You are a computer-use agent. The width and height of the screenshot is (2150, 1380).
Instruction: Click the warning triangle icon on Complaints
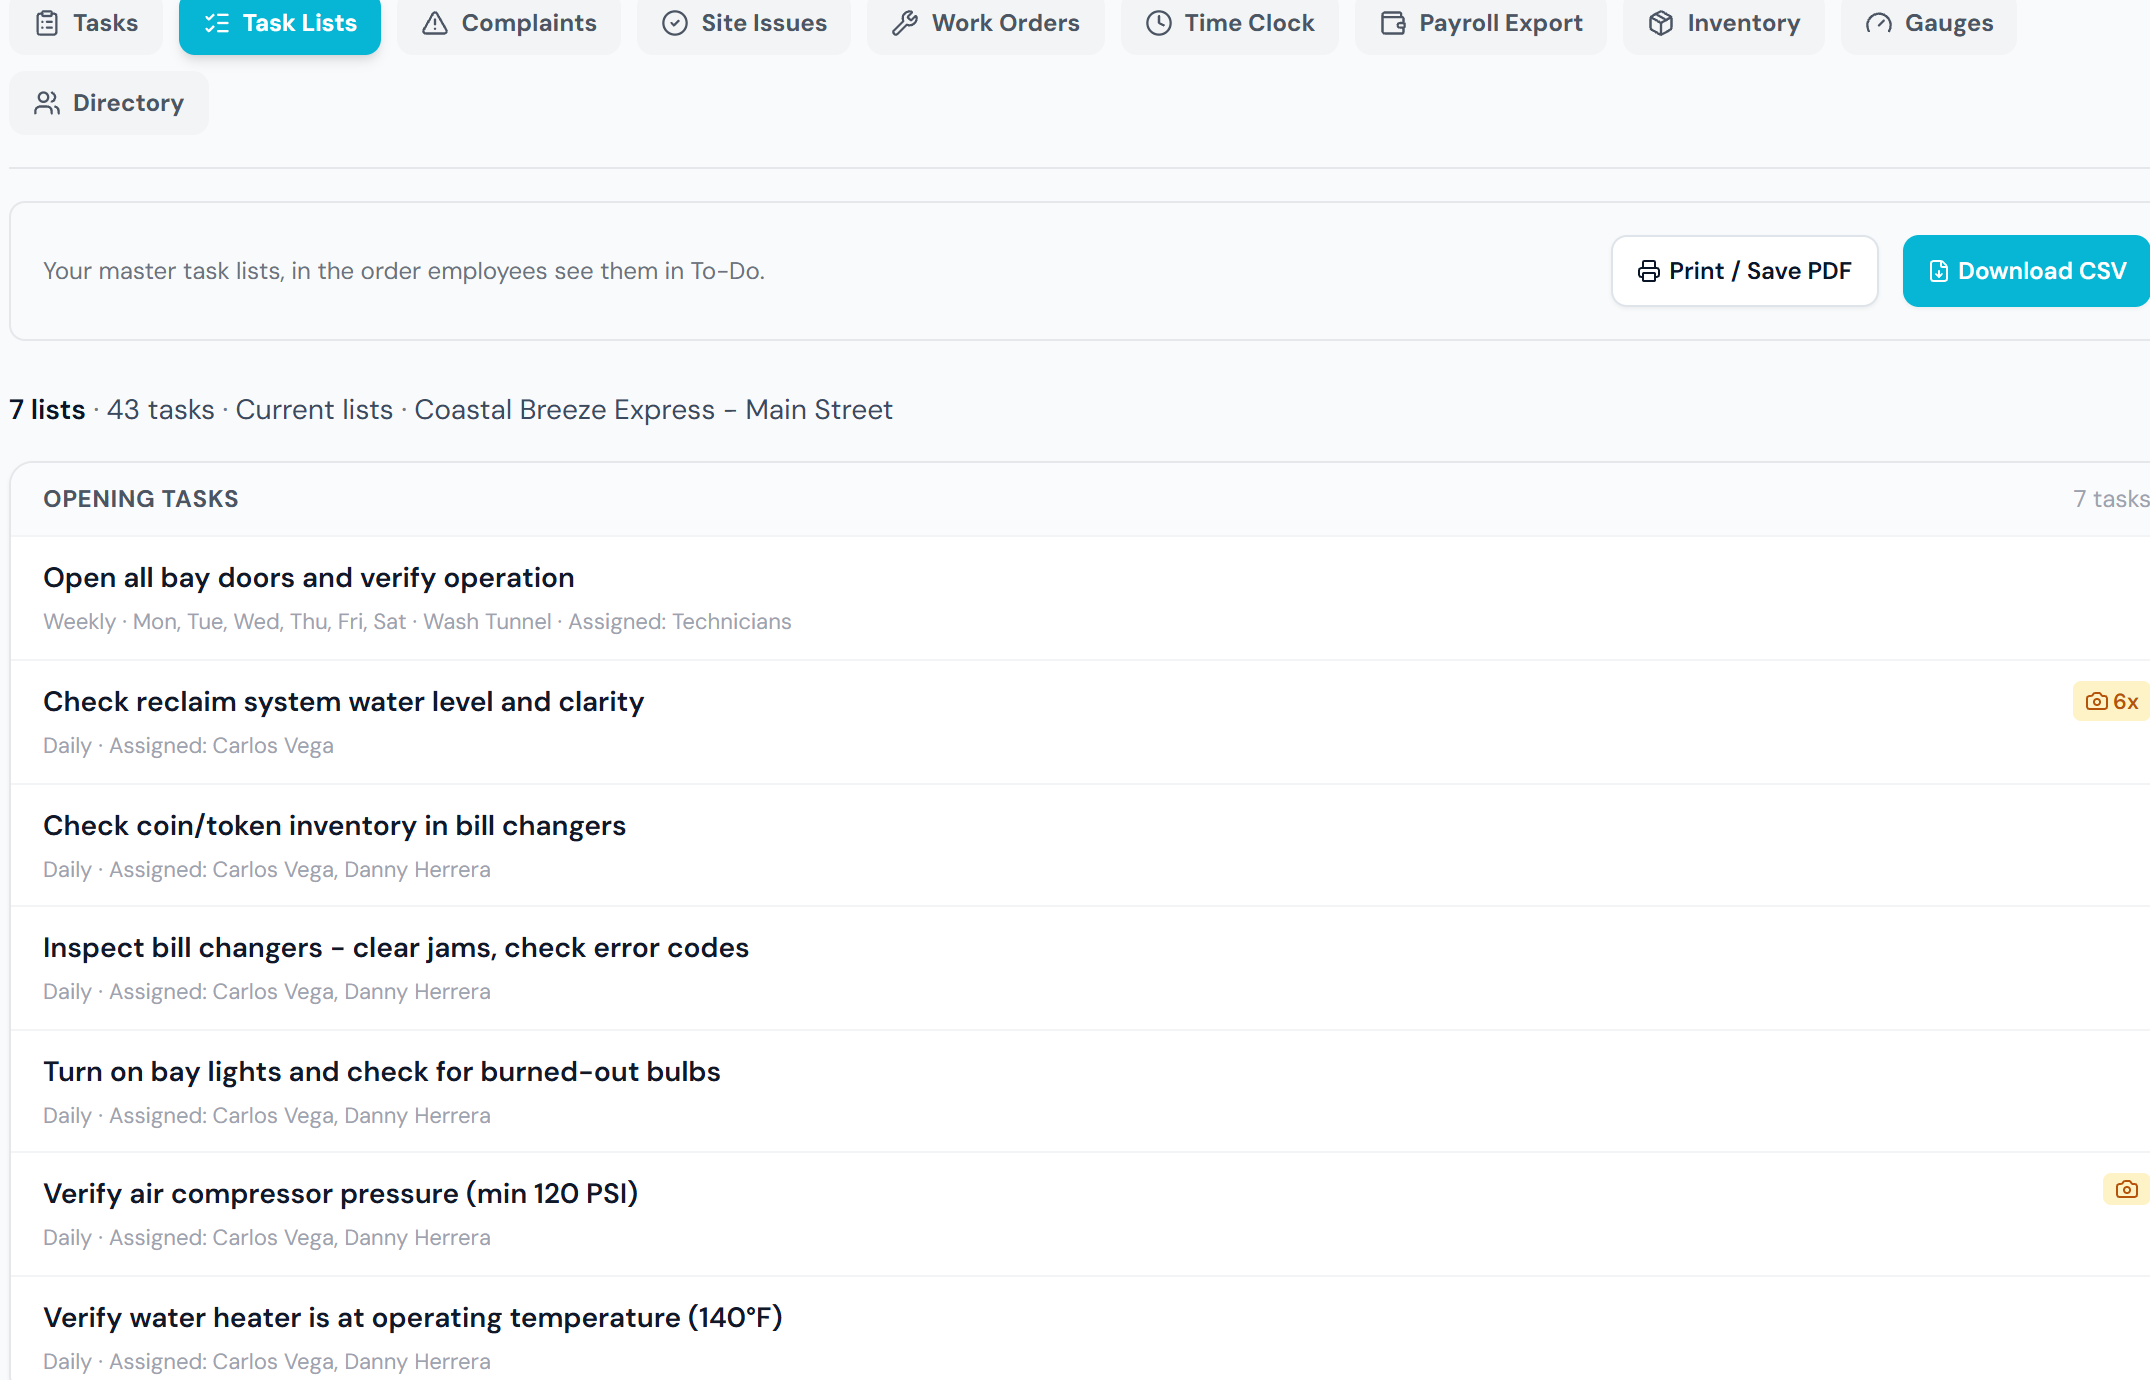pyautogui.click(x=435, y=23)
